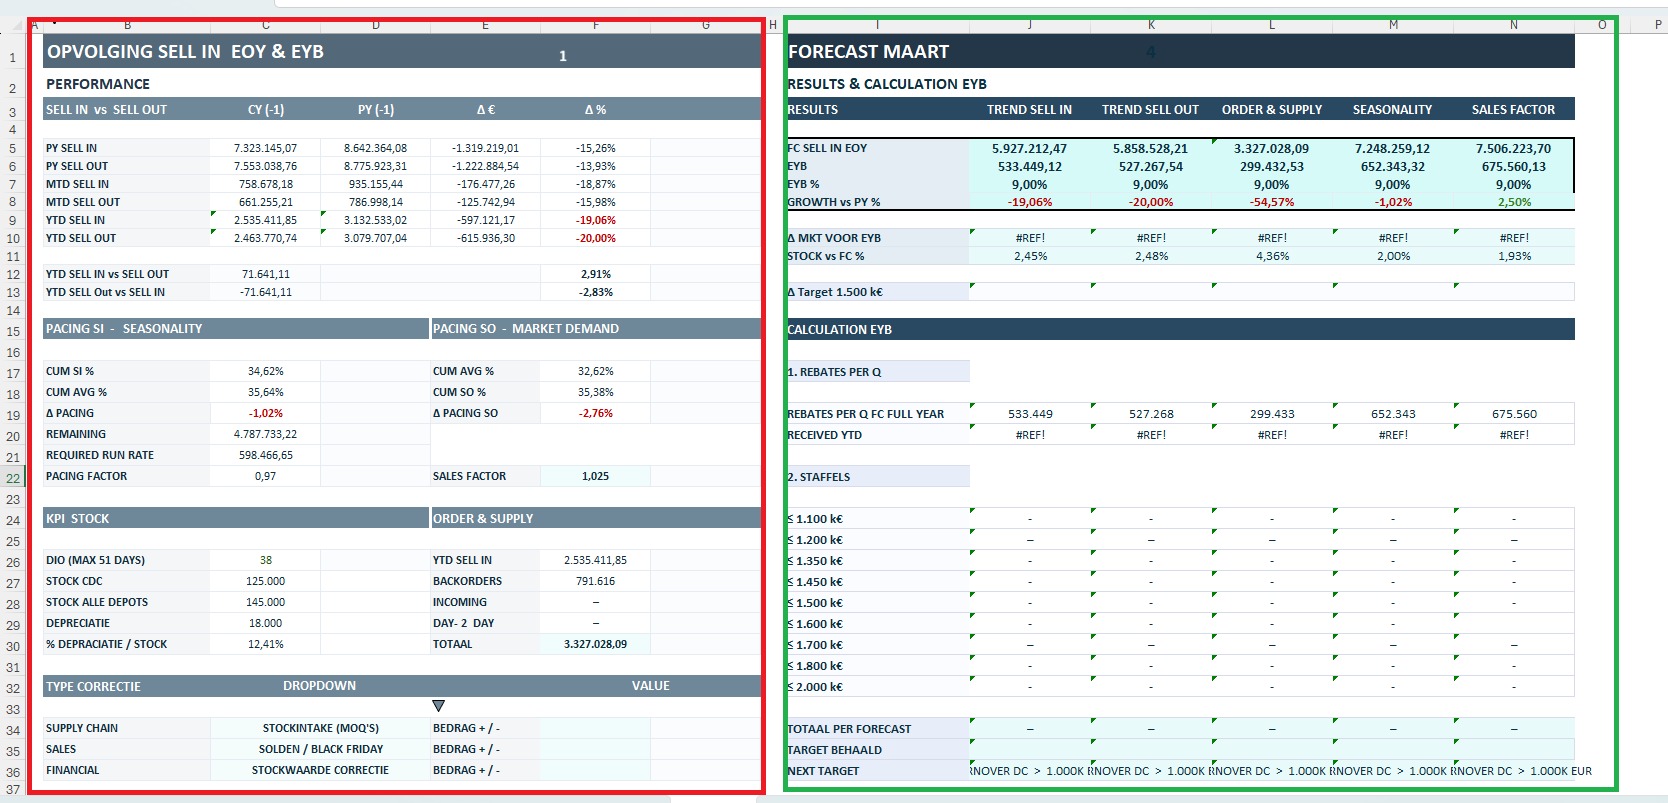The width and height of the screenshot is (1668, 803).
Task: Select the DEPRECIATIE value 18.000
Action: pyautogui.click(x=265, y=623)
